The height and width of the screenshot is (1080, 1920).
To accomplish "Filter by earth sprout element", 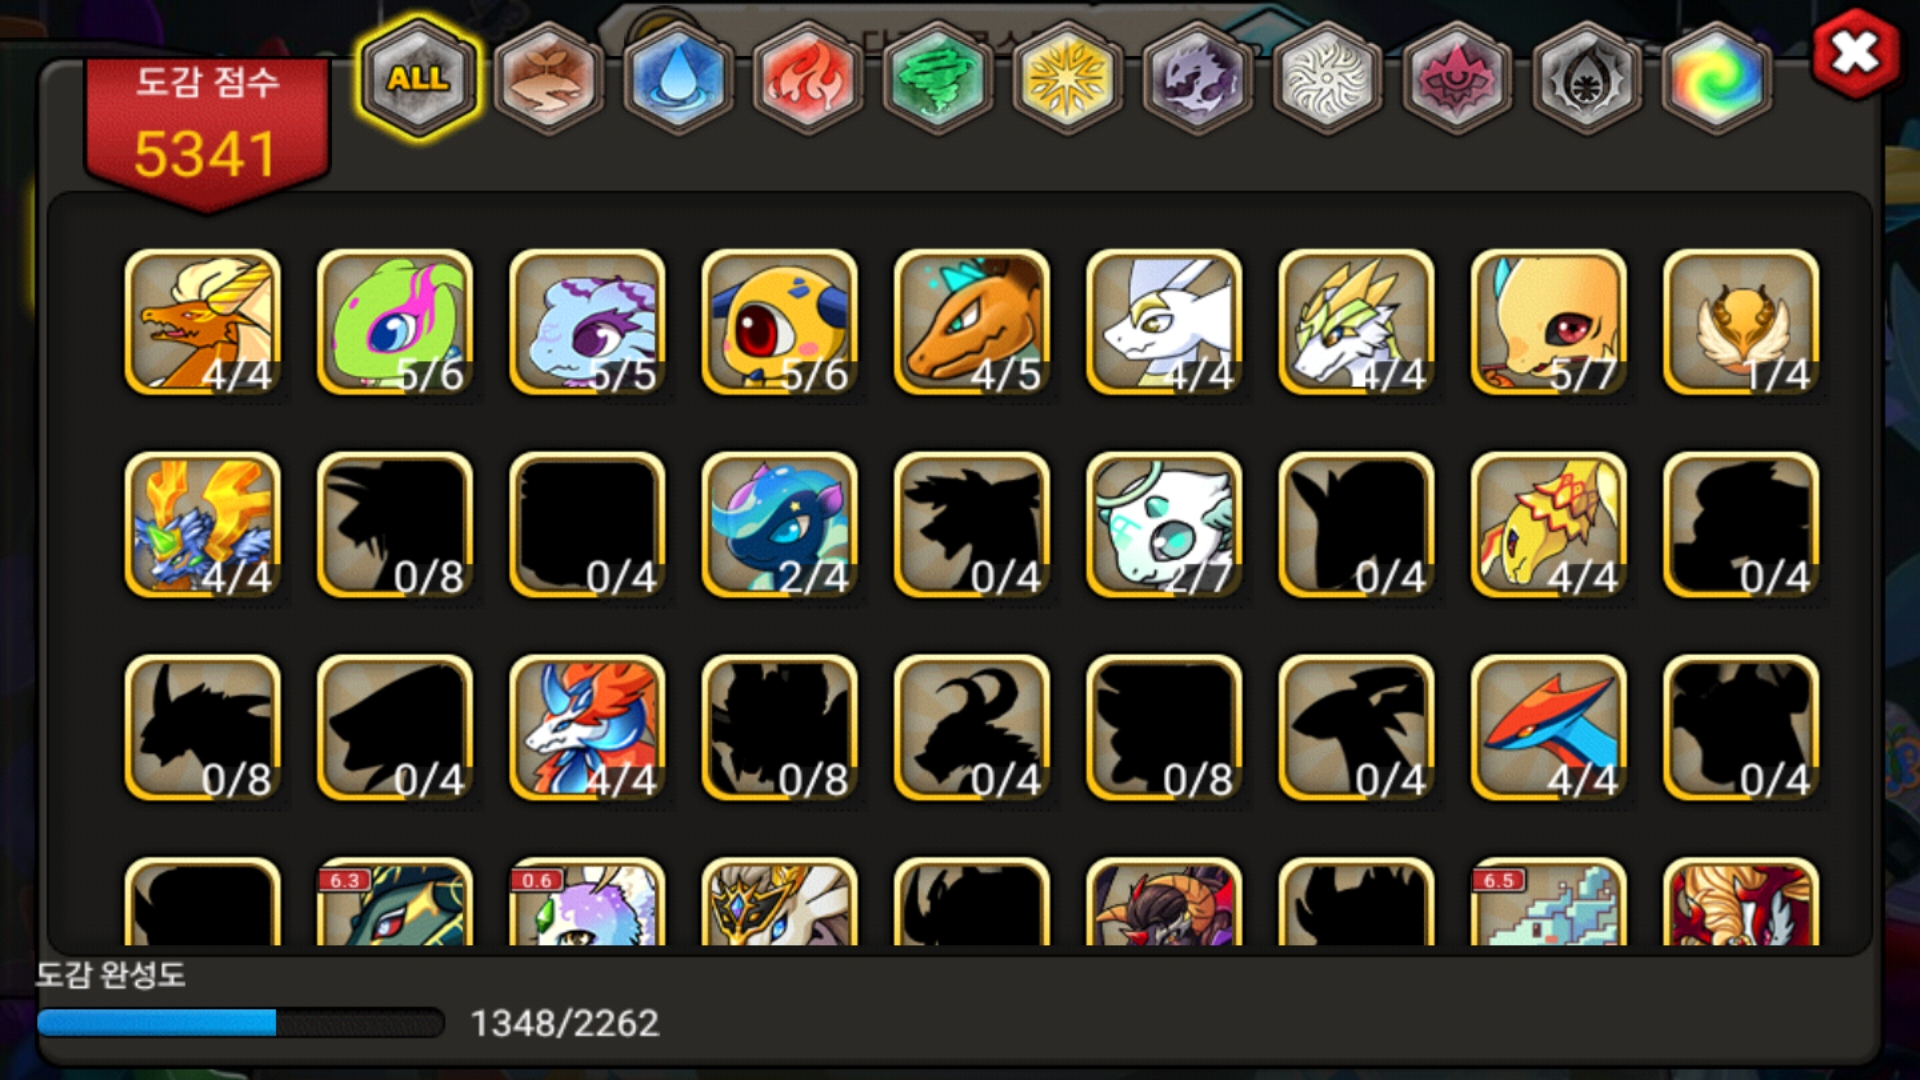I will pyautogui.click(x=548, y=78).
